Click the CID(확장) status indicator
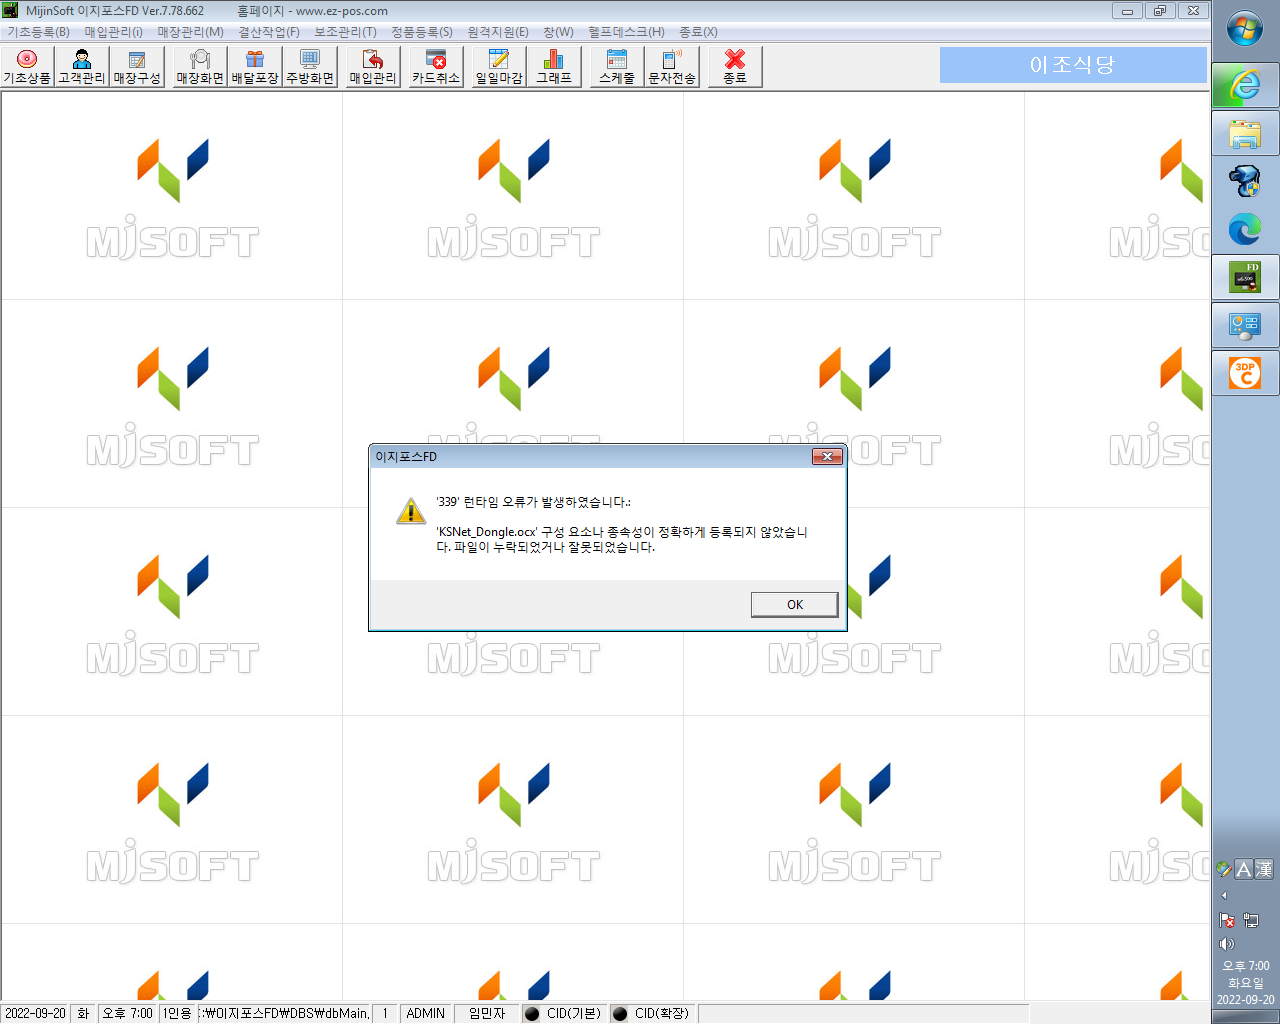Screen dimensions: 1280x1024 tap(652, 1013)
